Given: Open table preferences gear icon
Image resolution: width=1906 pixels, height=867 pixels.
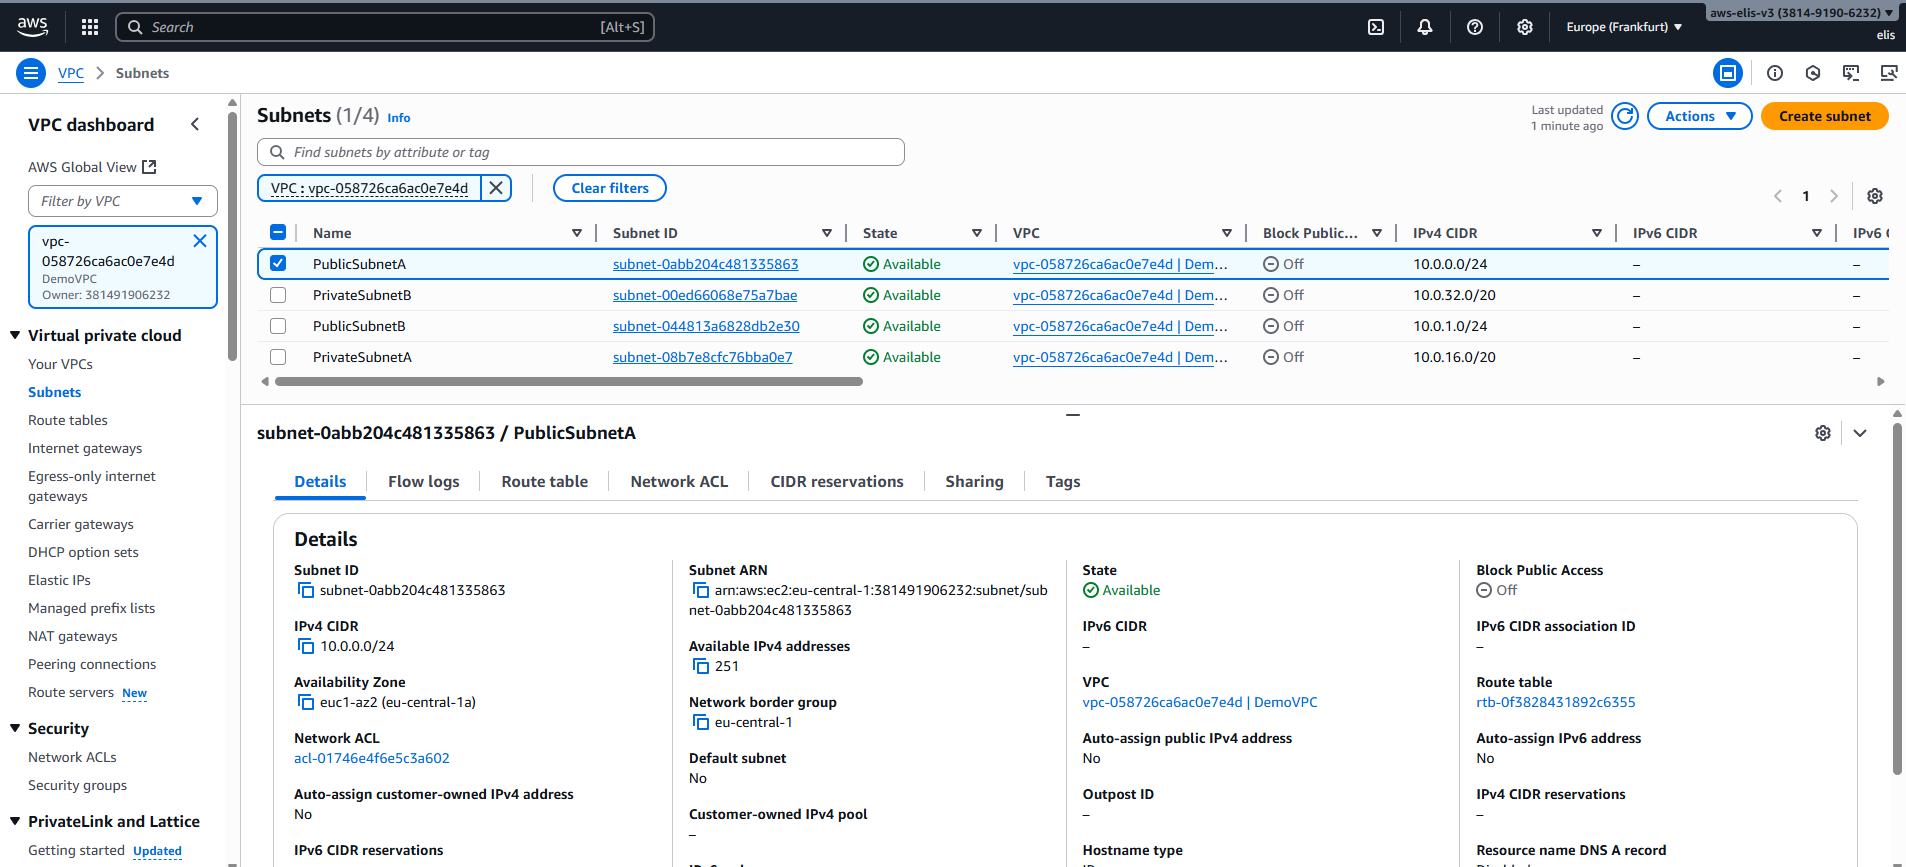Looking at the screenshot, I should tap(1875, 196).
